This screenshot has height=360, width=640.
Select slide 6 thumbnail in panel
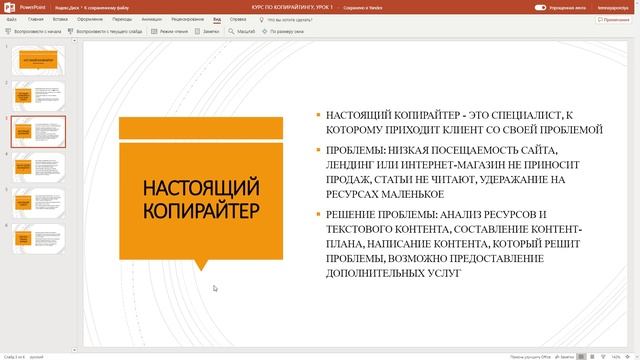(38, 238)
